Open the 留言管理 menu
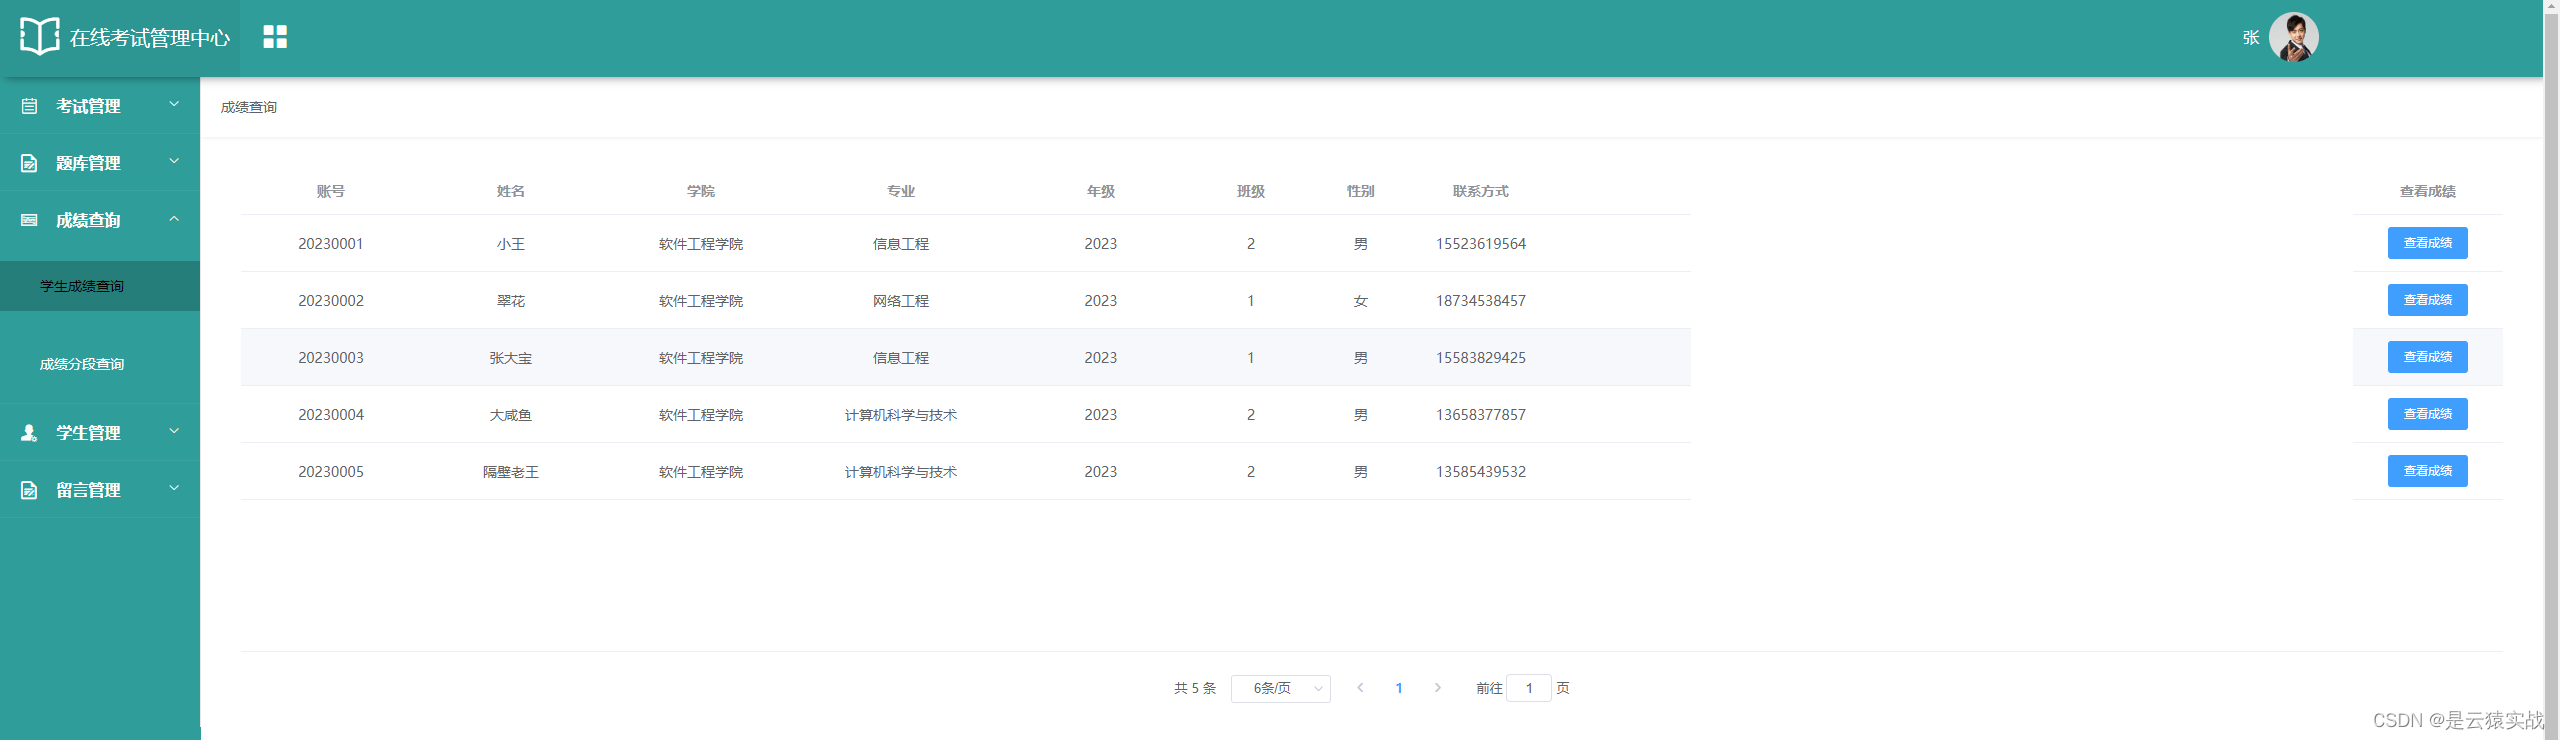Viewport: 2560px width, 740px height. 100,489
